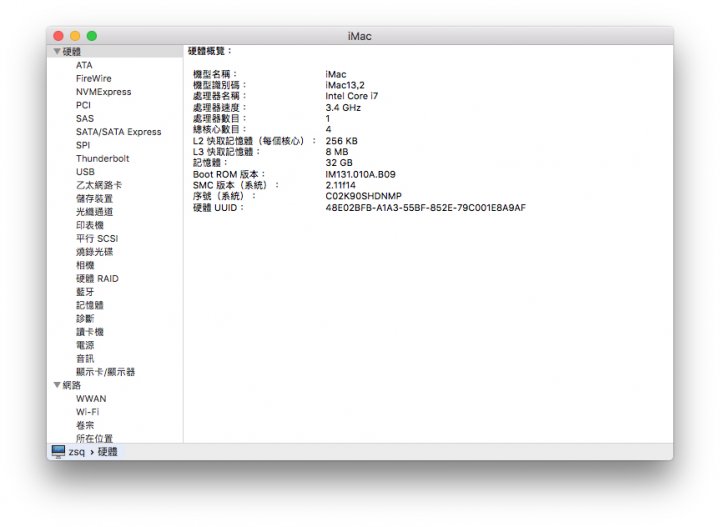Open the 燒錄光碟 entry

pos(94,252)
